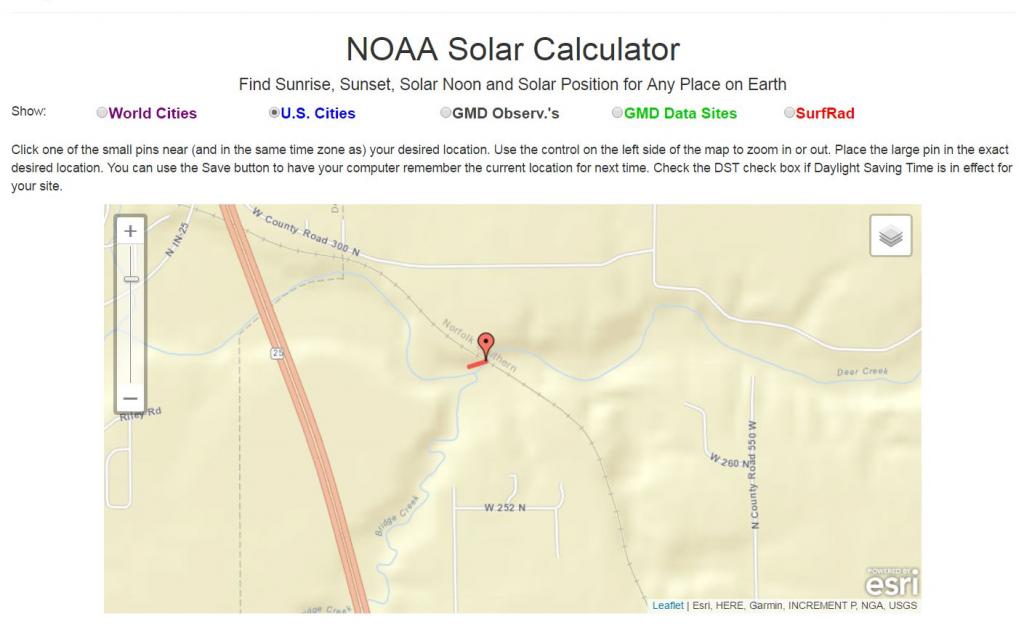Select the U.S. Cities option
This screenshot has height=633, width=1024.
coord(274,114)
